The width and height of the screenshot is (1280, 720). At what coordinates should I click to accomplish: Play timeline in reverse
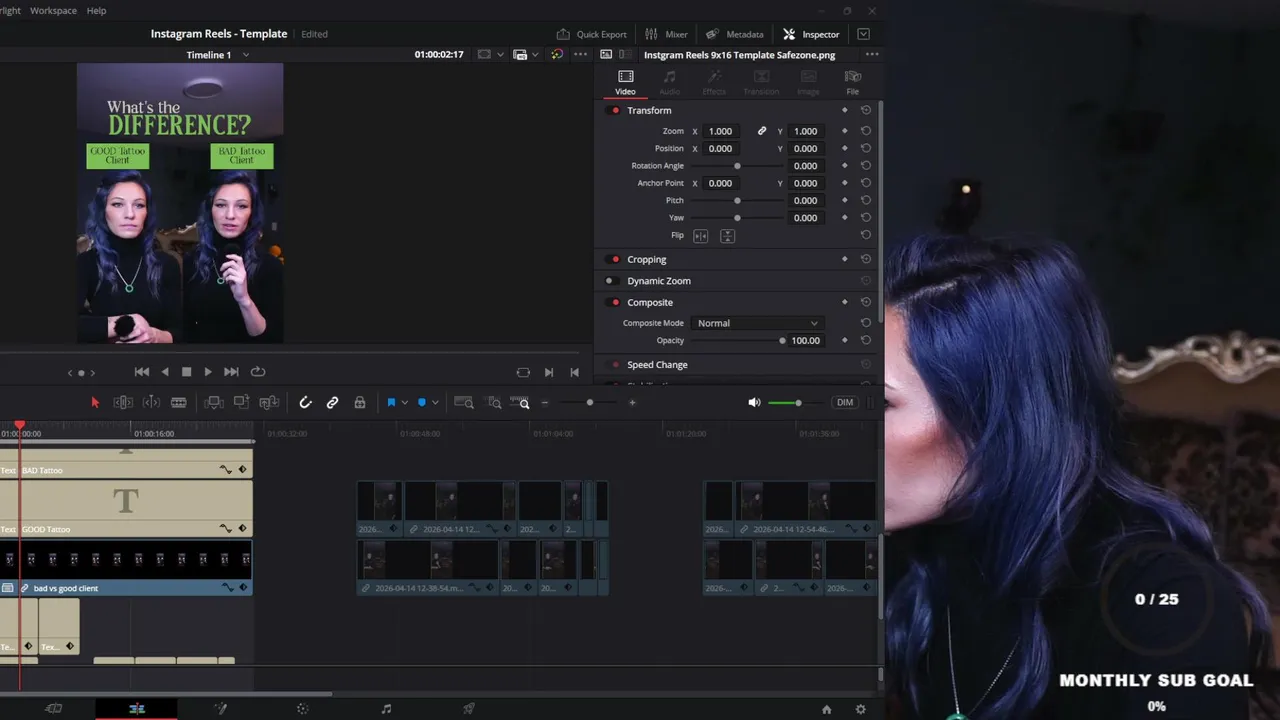[x=165, y=372]
